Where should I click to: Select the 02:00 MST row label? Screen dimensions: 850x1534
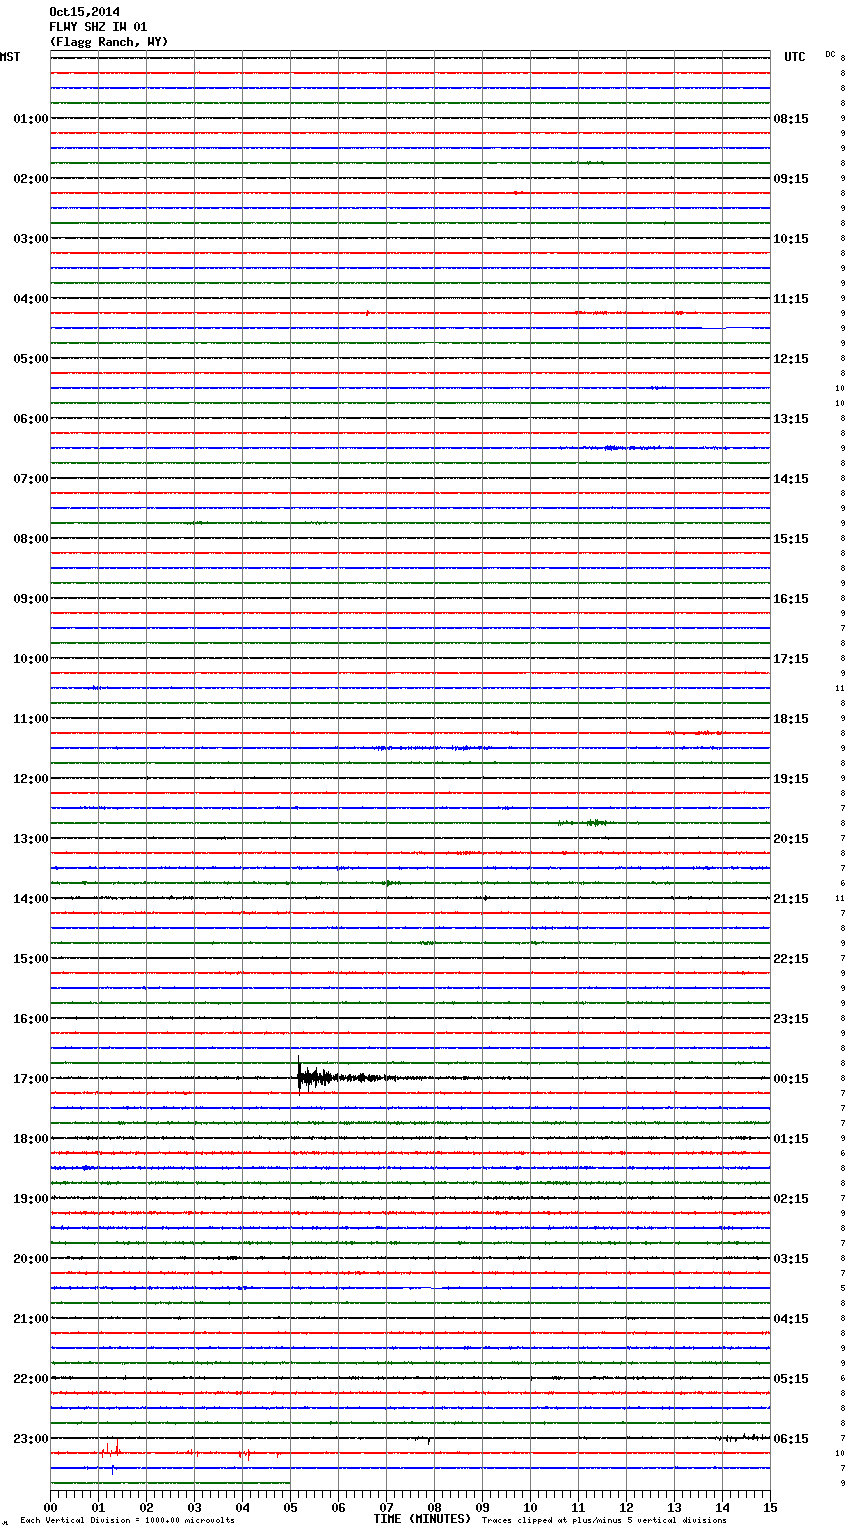pyautogui.click(x=31, y=179)
